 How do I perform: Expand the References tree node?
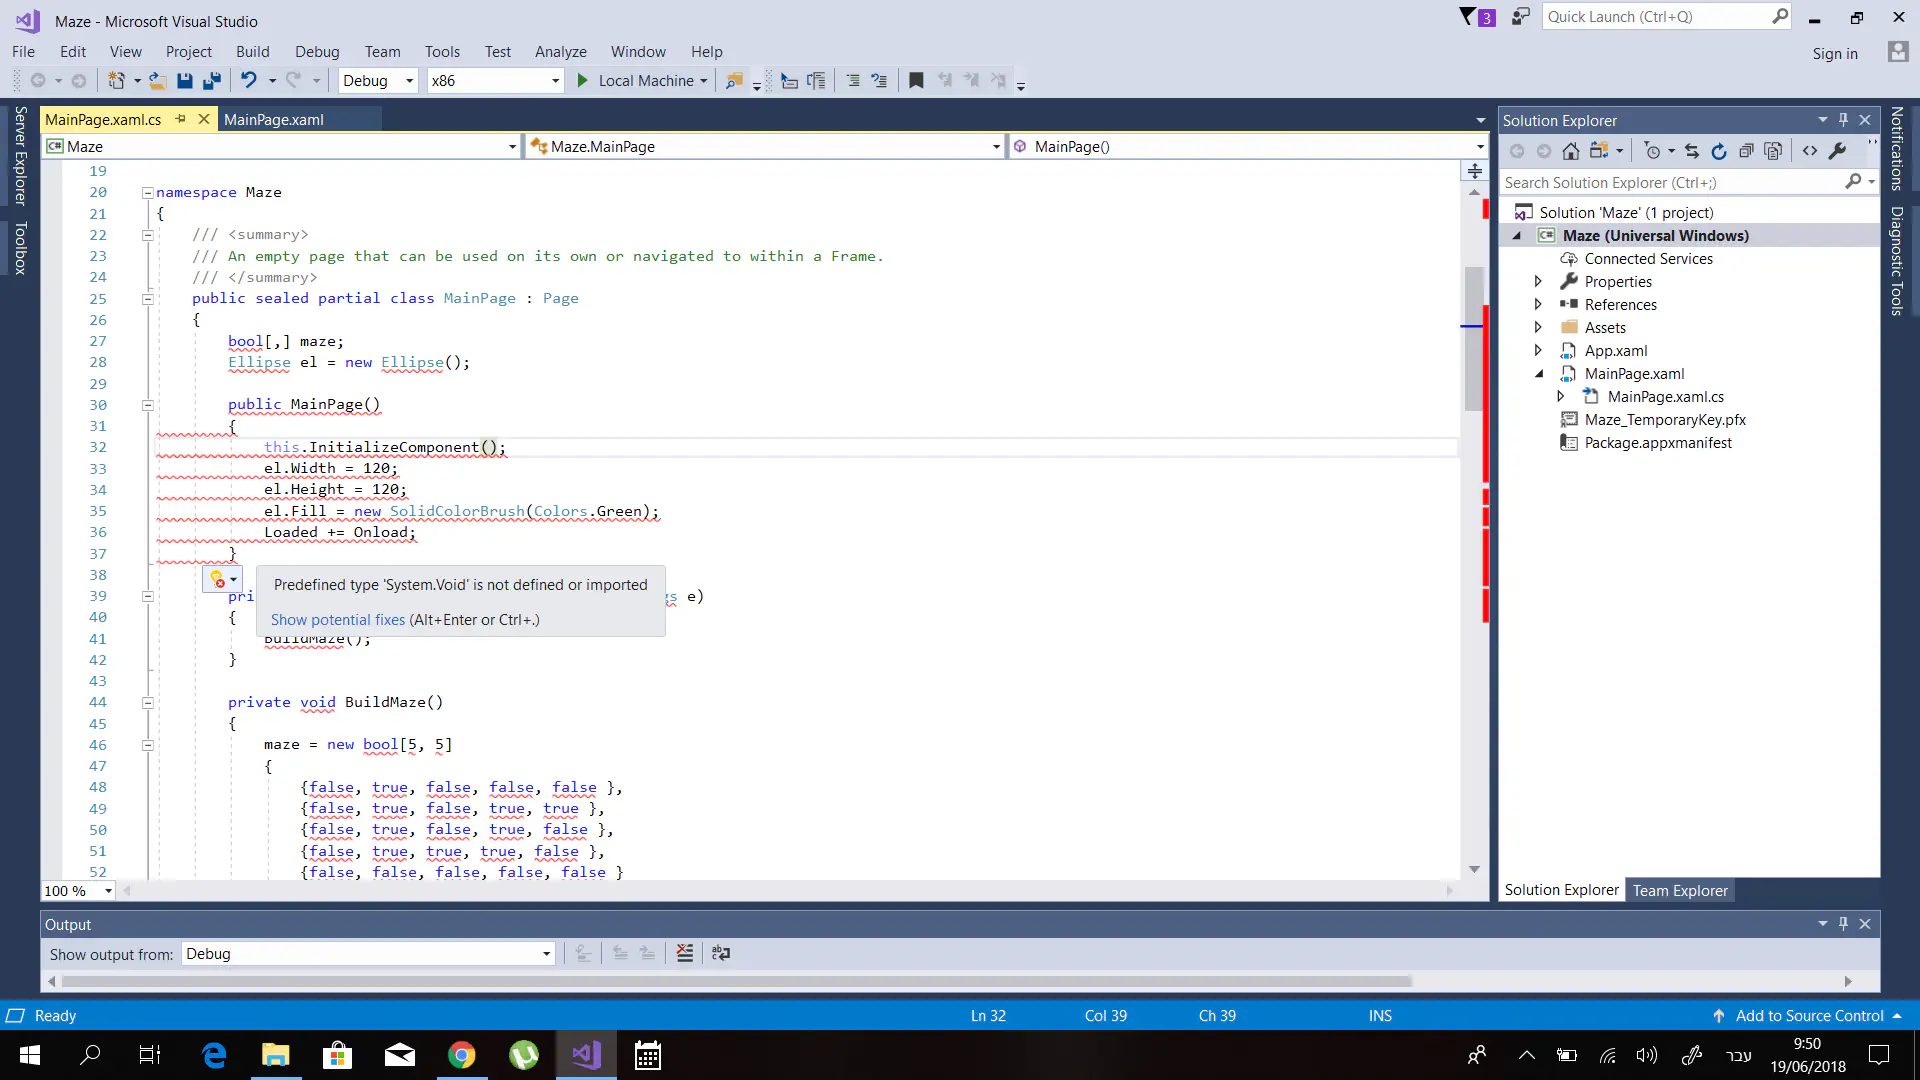1538,305
